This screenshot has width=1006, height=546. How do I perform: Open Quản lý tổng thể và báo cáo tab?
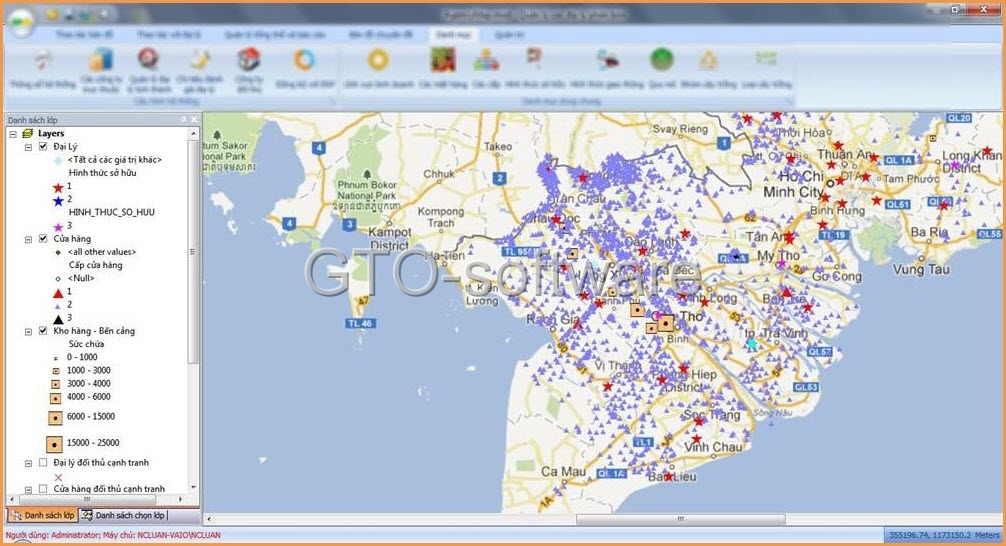pyautogui.click(x=275, y=35)
